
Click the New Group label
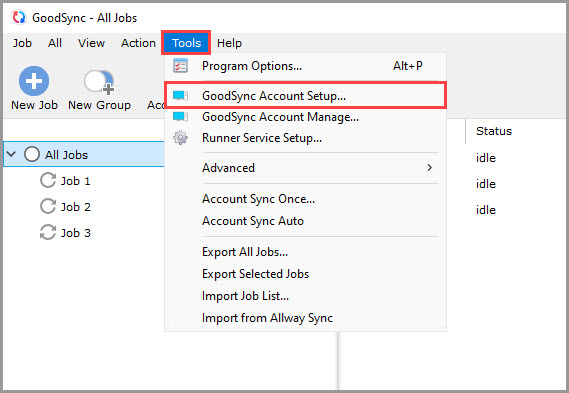(x=99, y=105)
